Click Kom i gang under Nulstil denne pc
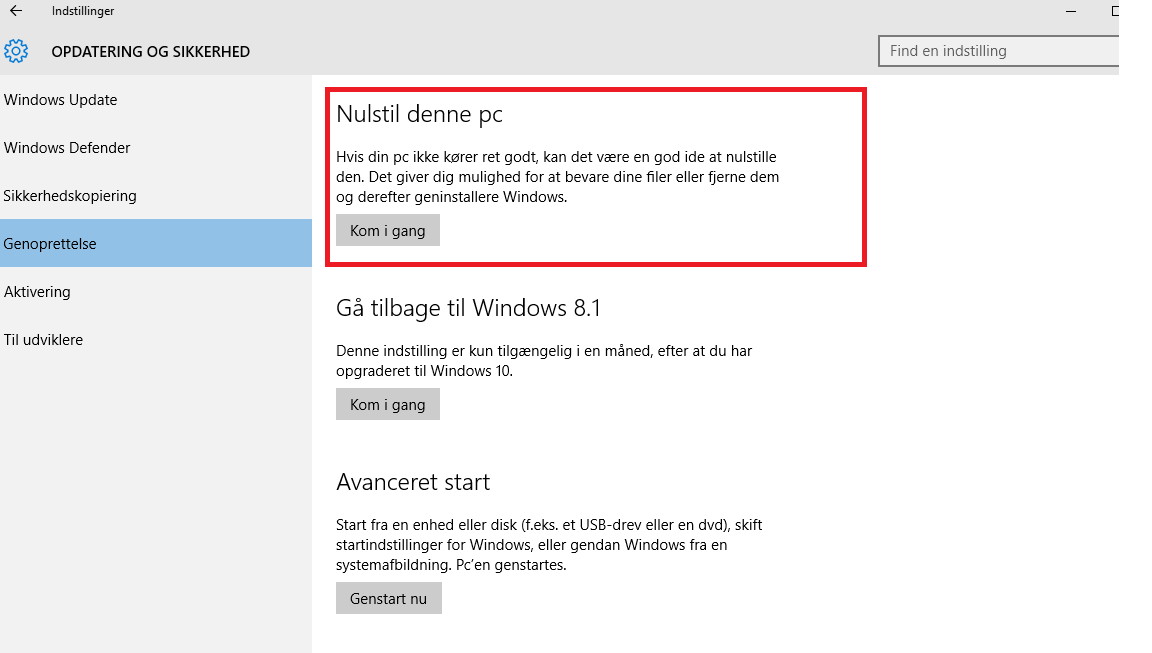 (x=388, y=231)
